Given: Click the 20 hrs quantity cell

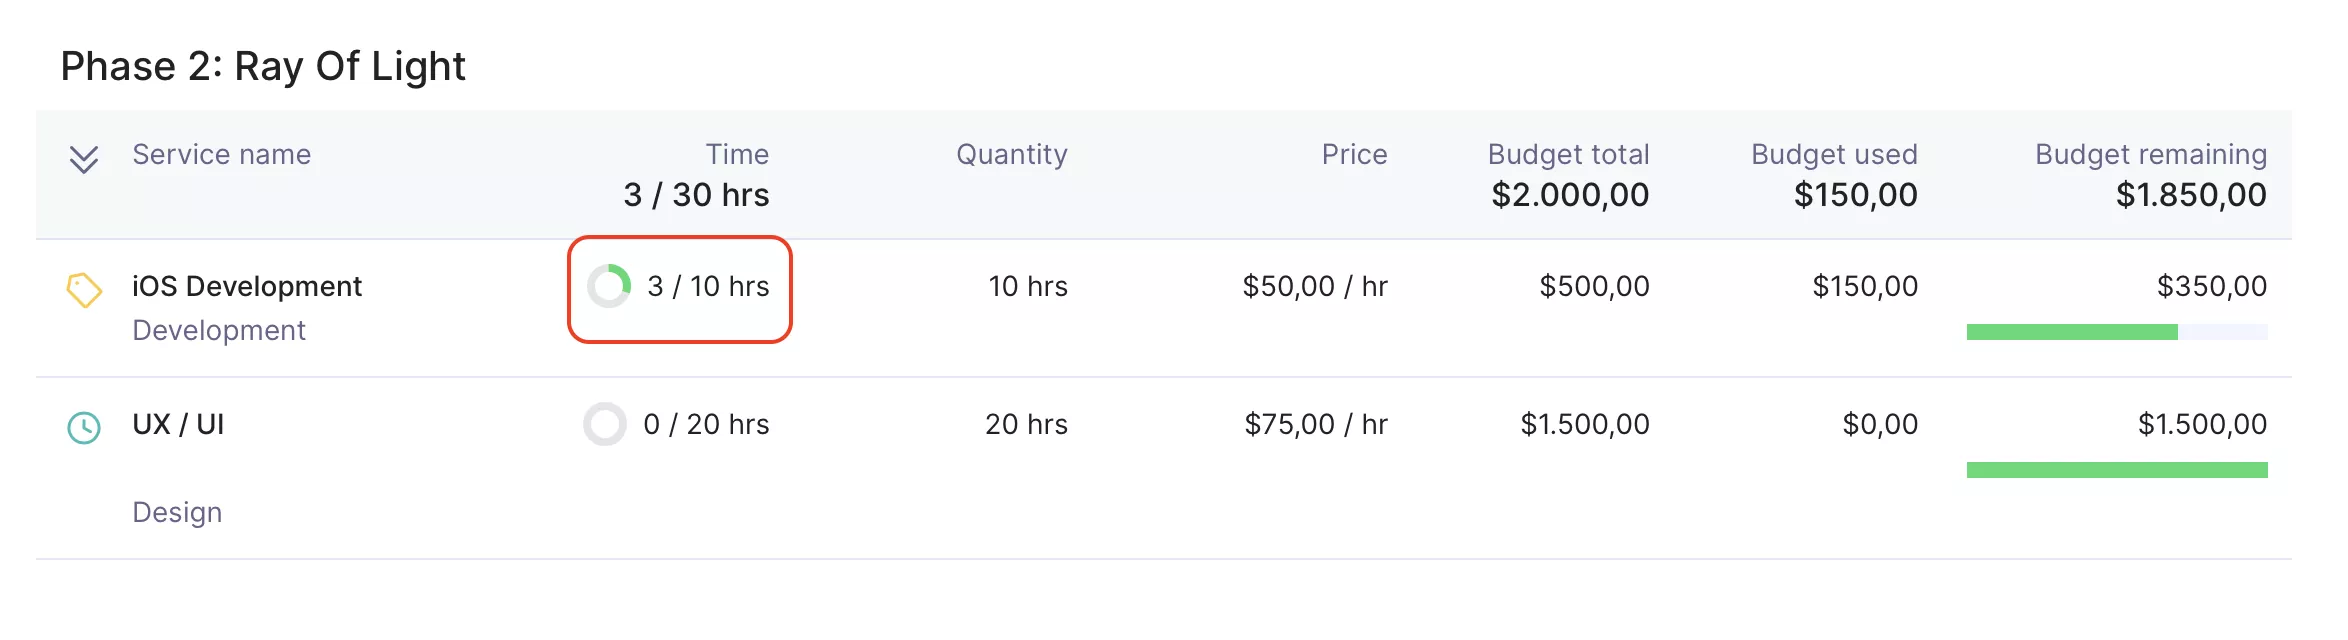Looking at the screenshot, I should tap(1026, 424).
